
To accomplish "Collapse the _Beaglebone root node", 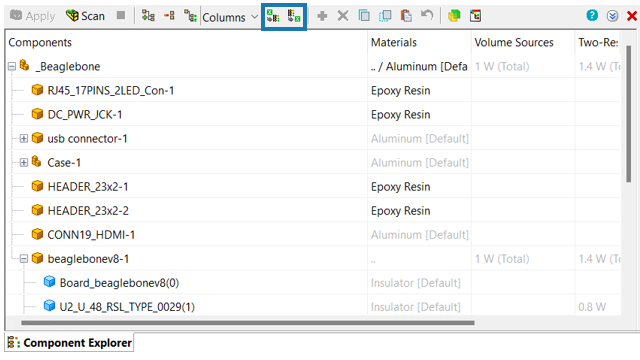I will [x=12, y=66].
